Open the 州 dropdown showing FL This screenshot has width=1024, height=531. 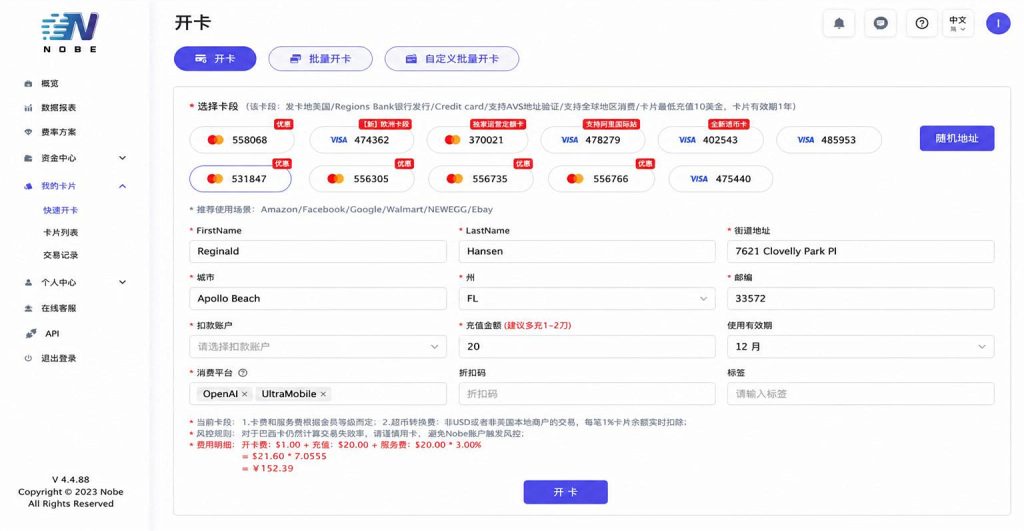tap(587, 298)
